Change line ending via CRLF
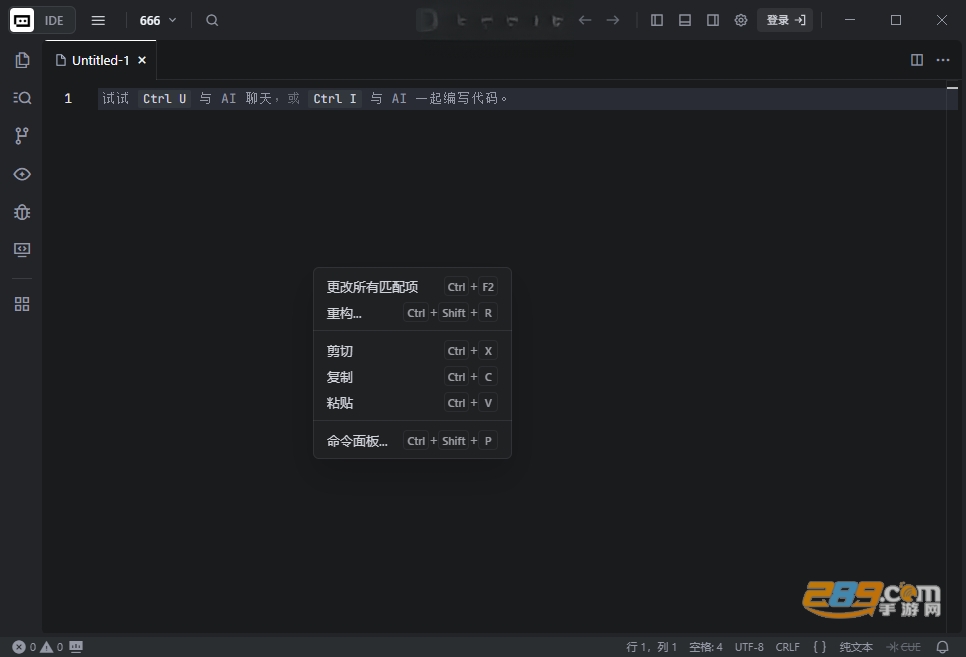The height and width of the screenshot is (657, 966). click(787, 647)
